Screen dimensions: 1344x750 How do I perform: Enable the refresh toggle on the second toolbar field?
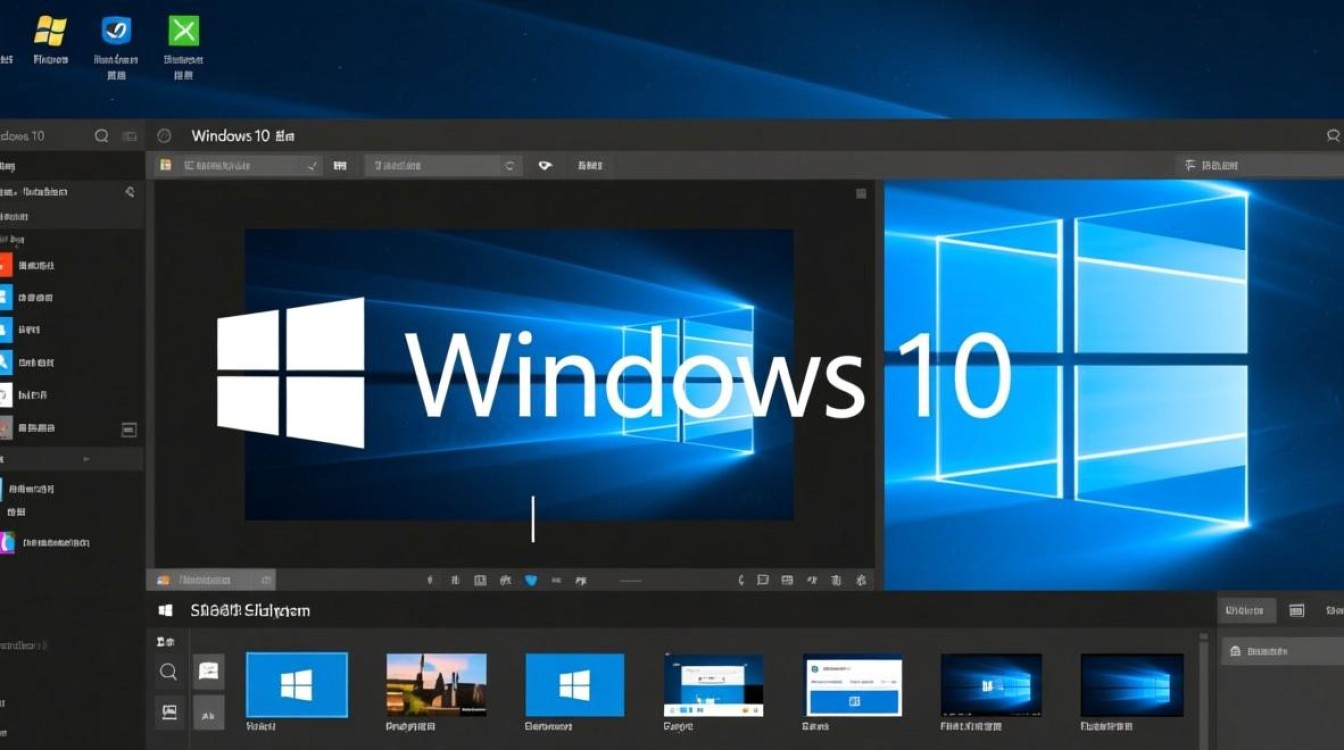point(510,165)
